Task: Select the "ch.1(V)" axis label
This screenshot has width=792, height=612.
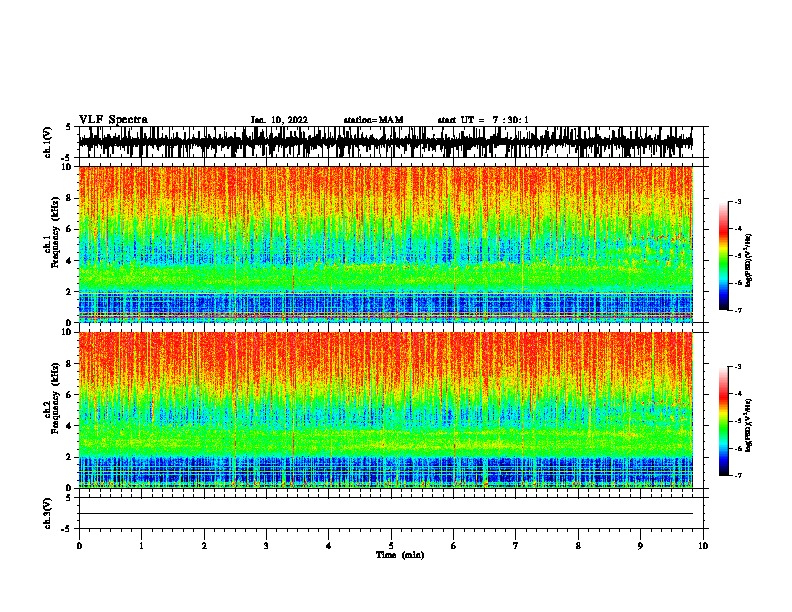Action: [x=48, y=142]
